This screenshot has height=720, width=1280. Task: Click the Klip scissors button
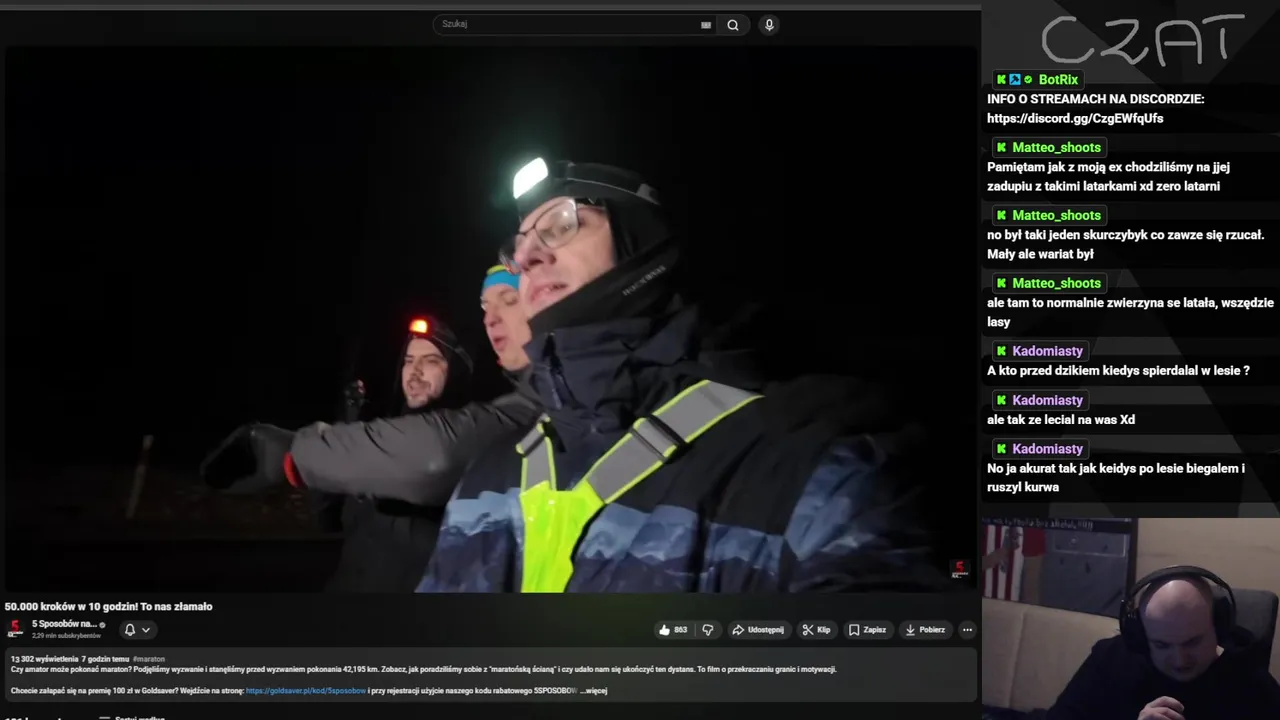click(816, 630)
